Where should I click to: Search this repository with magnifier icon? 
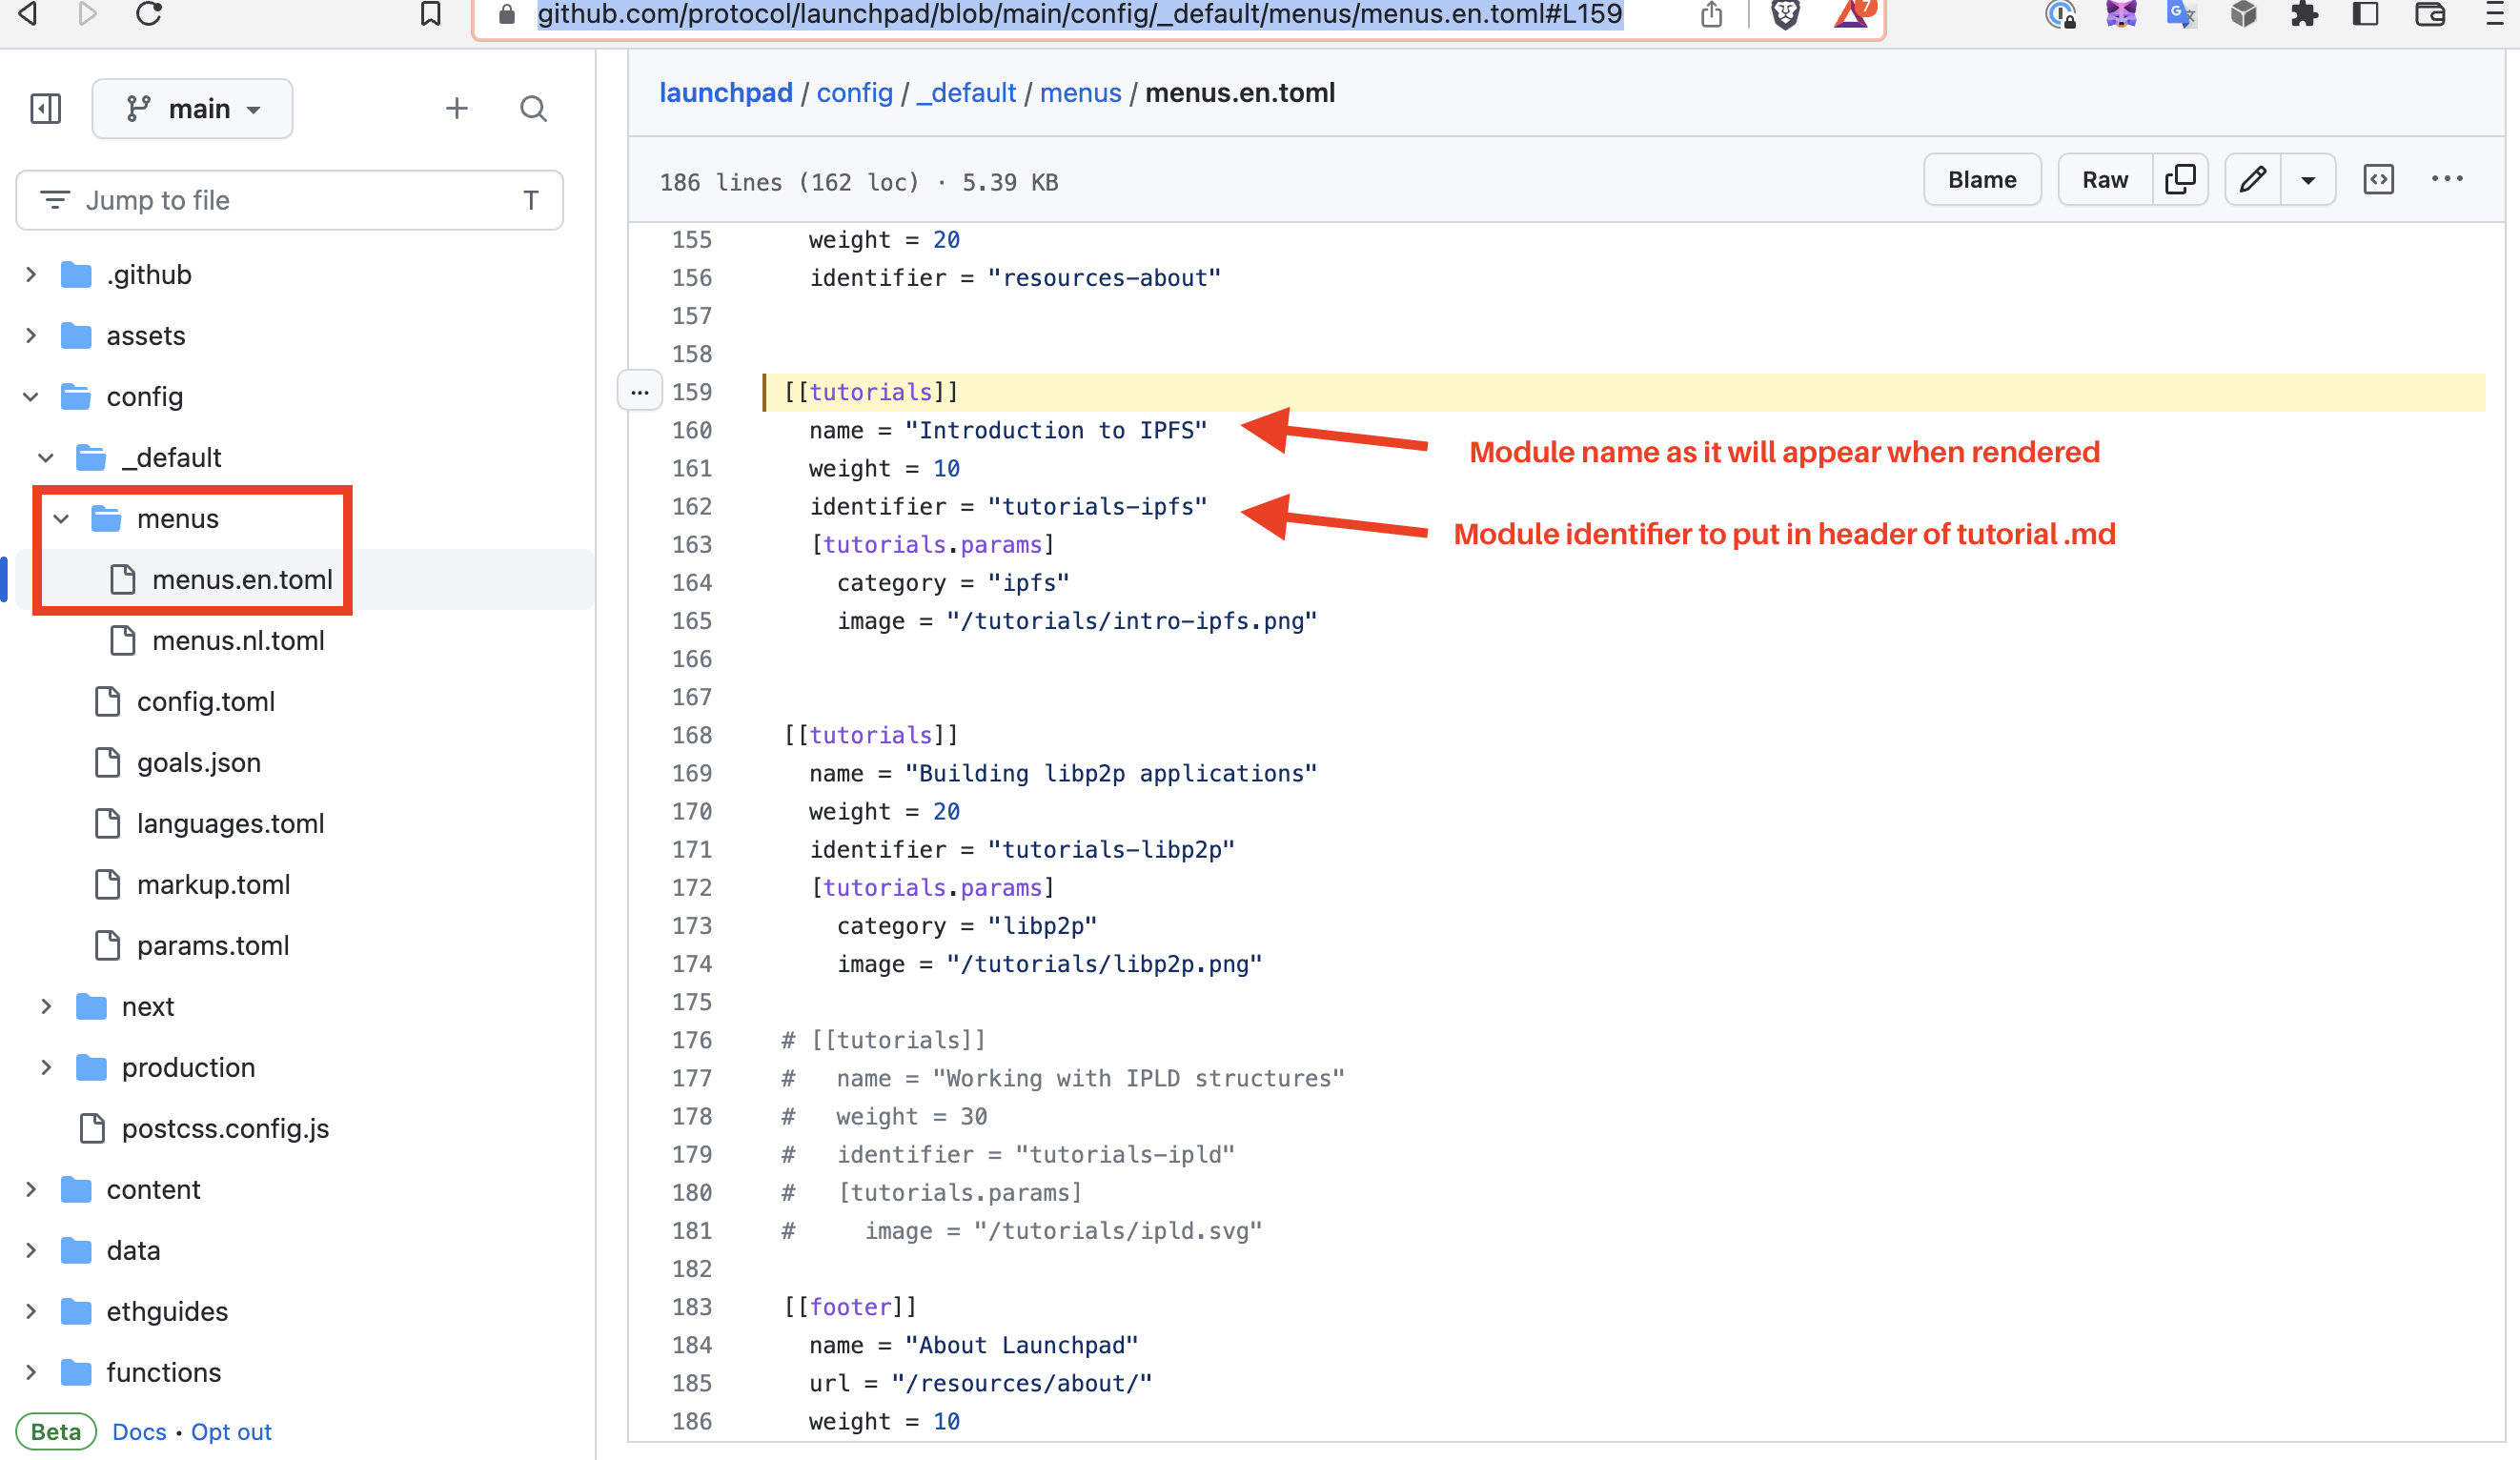click(533, 108)
